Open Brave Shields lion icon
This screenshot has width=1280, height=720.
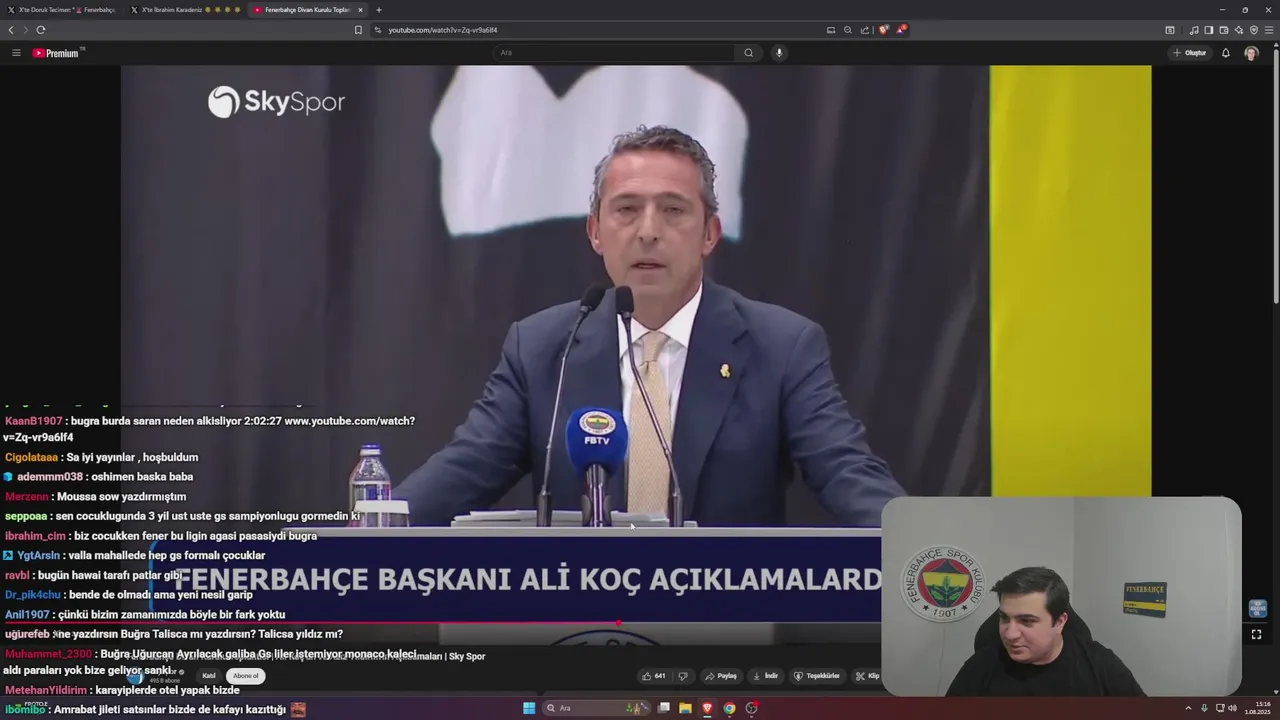(x=883, y=30)
